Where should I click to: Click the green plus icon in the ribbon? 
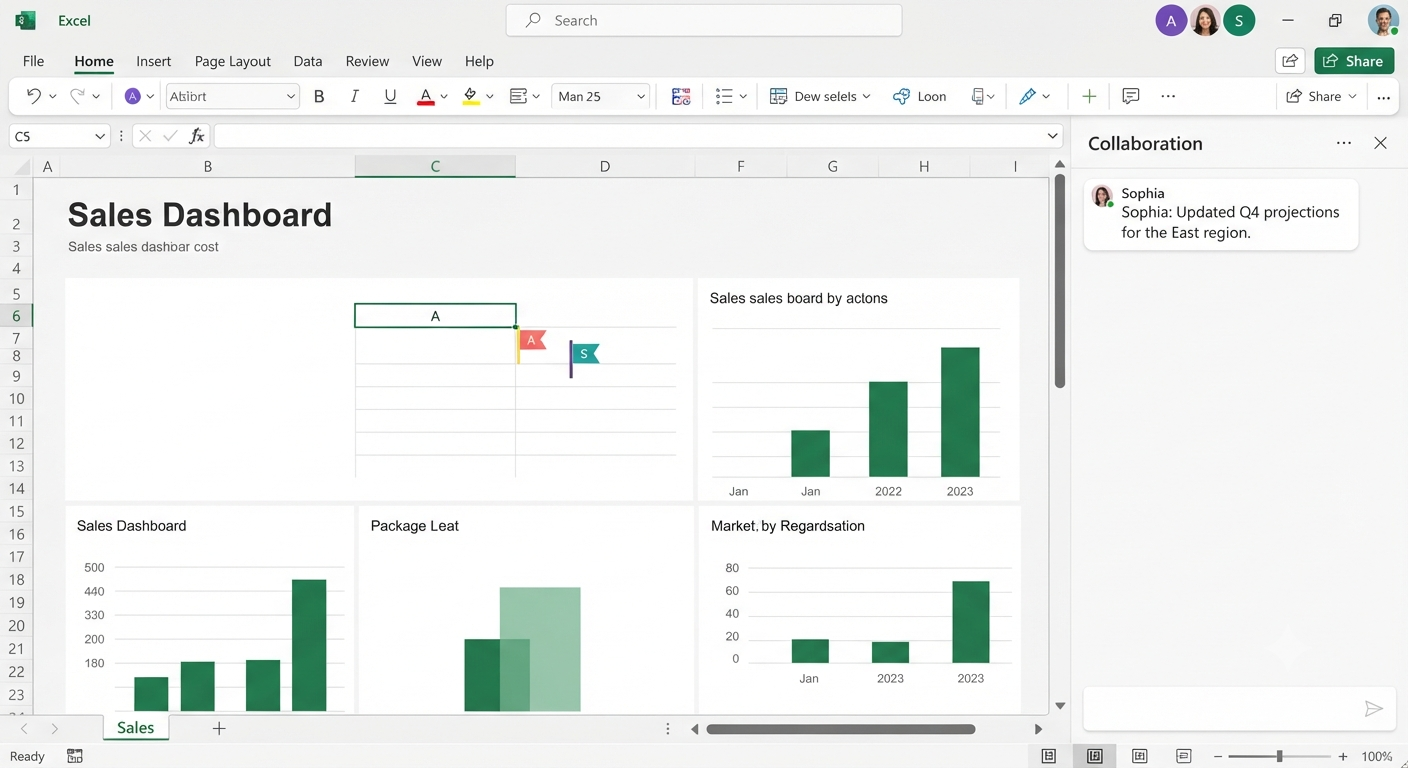coord(1089,96)
